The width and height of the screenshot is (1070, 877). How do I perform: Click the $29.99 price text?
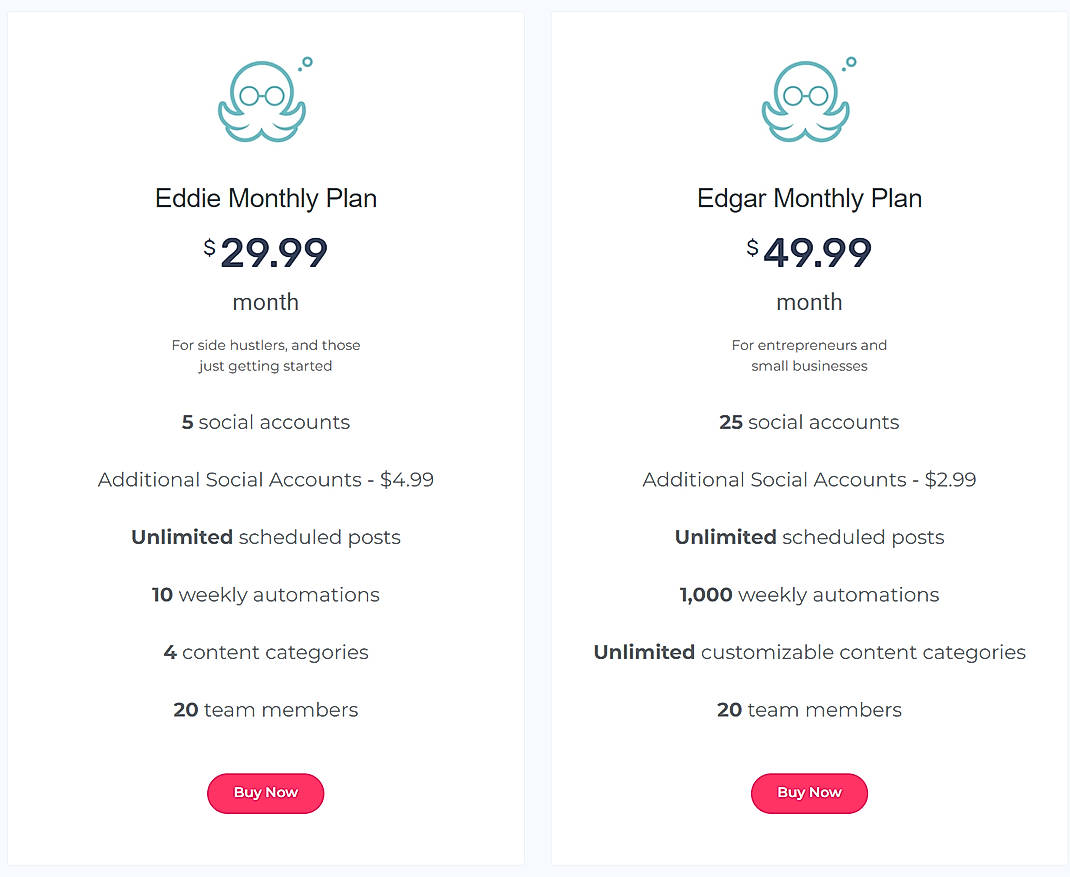click(270, 253)
